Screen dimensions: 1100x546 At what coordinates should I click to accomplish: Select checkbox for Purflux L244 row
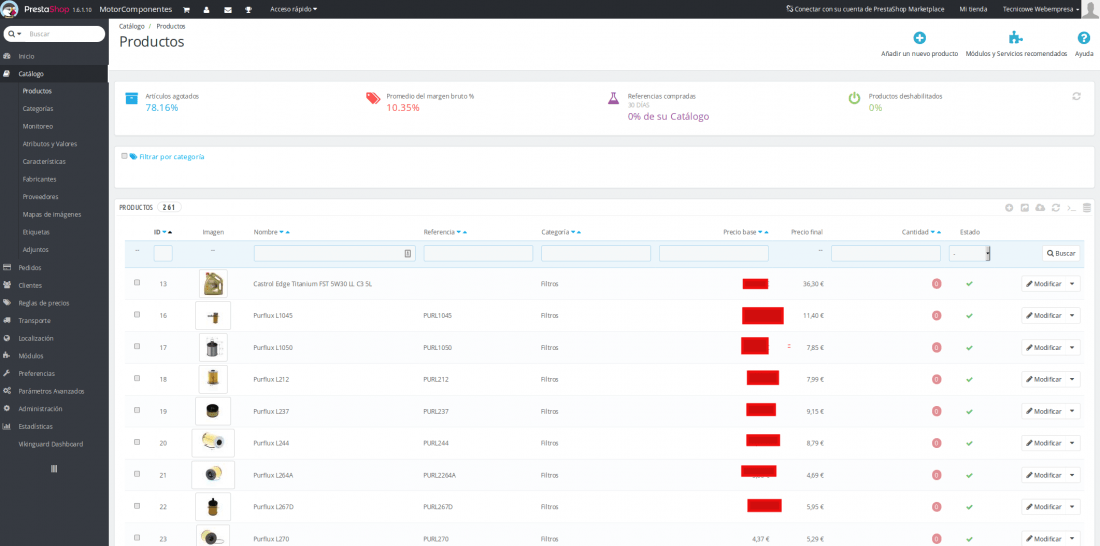coord(137,442)
